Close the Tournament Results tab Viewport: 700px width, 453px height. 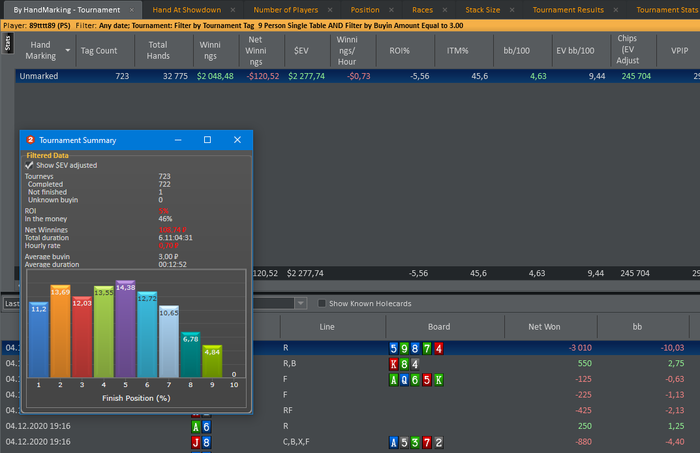pos(616,10)
